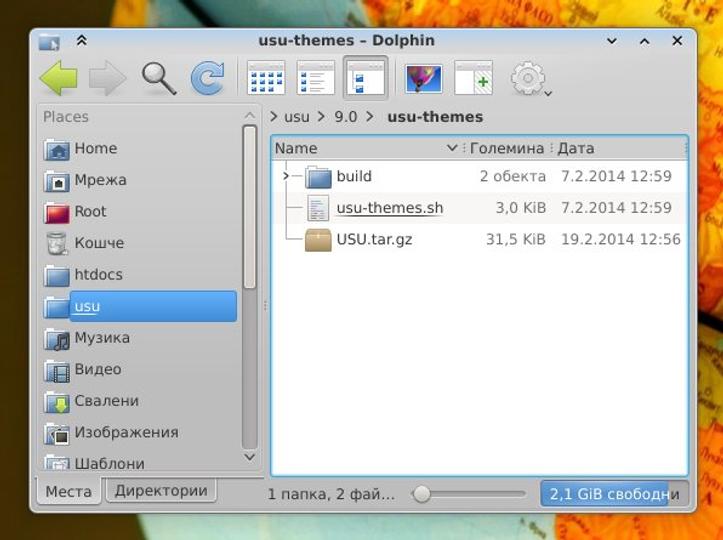This screenshot has height=540, width=723.
Task: Click the zoom slider handle
Action: [421, 494]
